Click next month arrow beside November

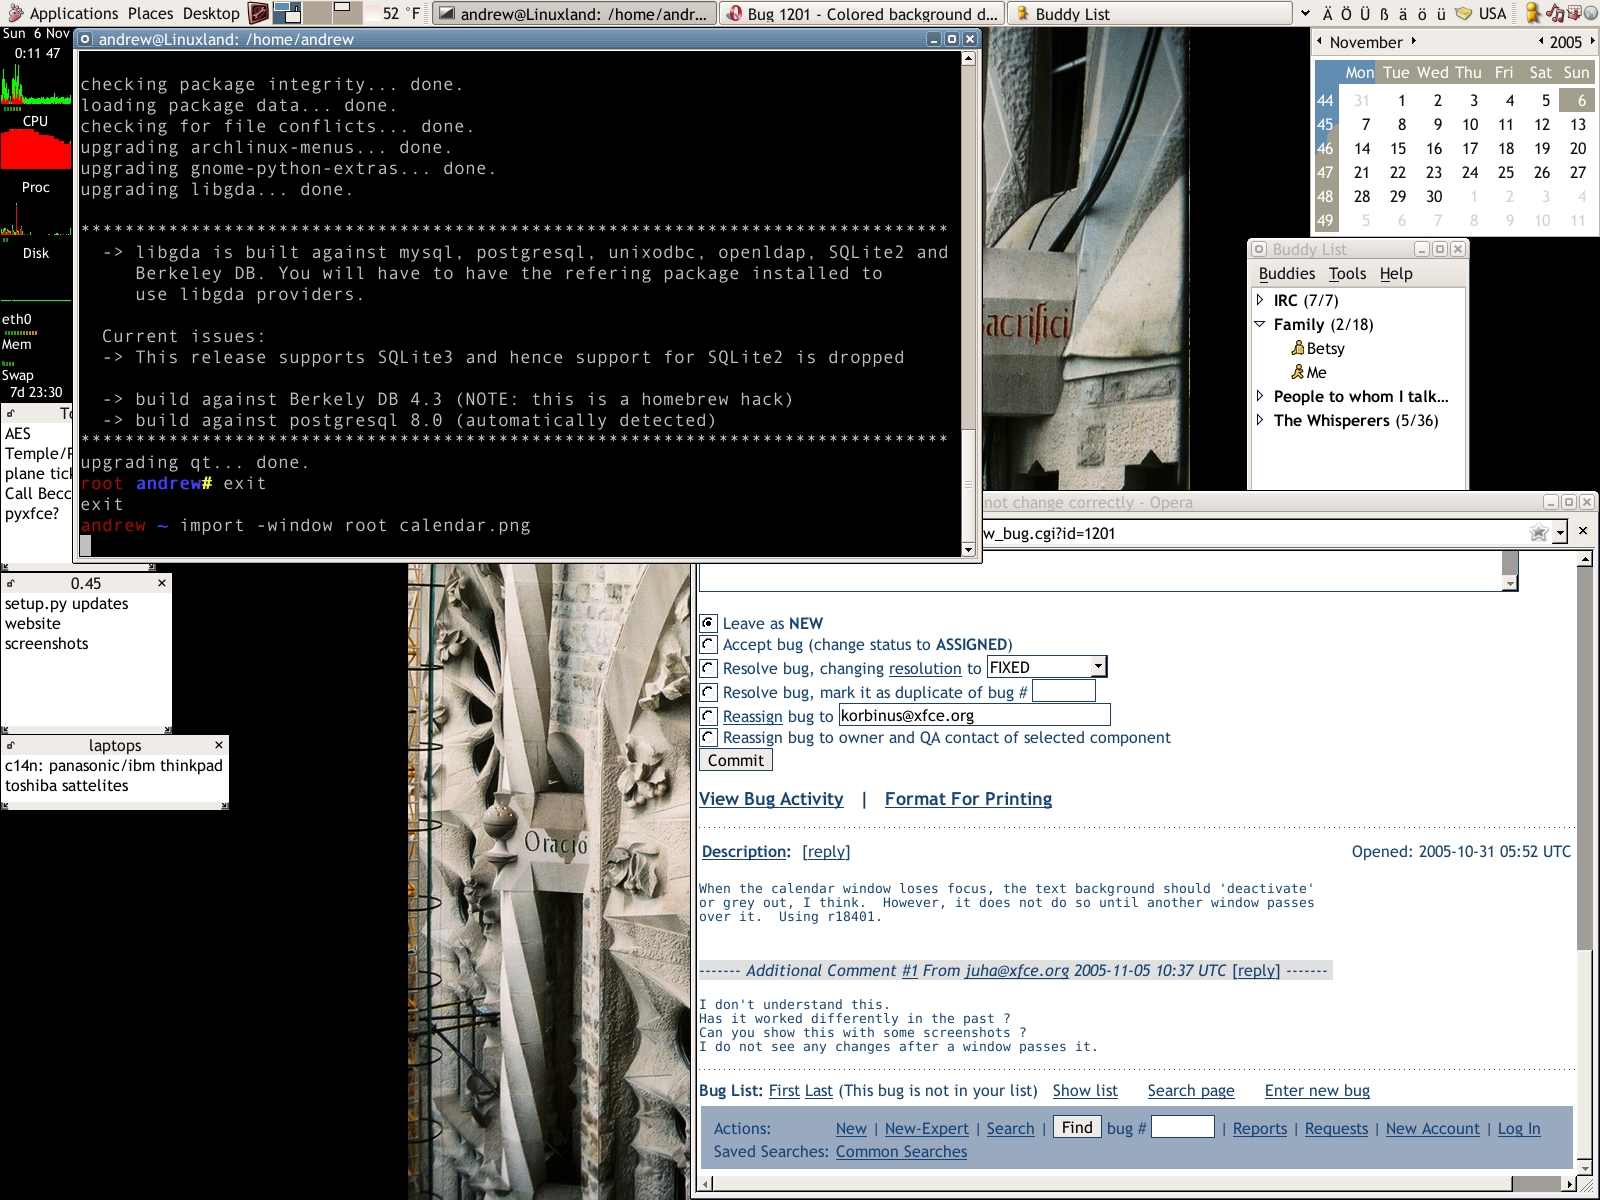coord(1414,42)
